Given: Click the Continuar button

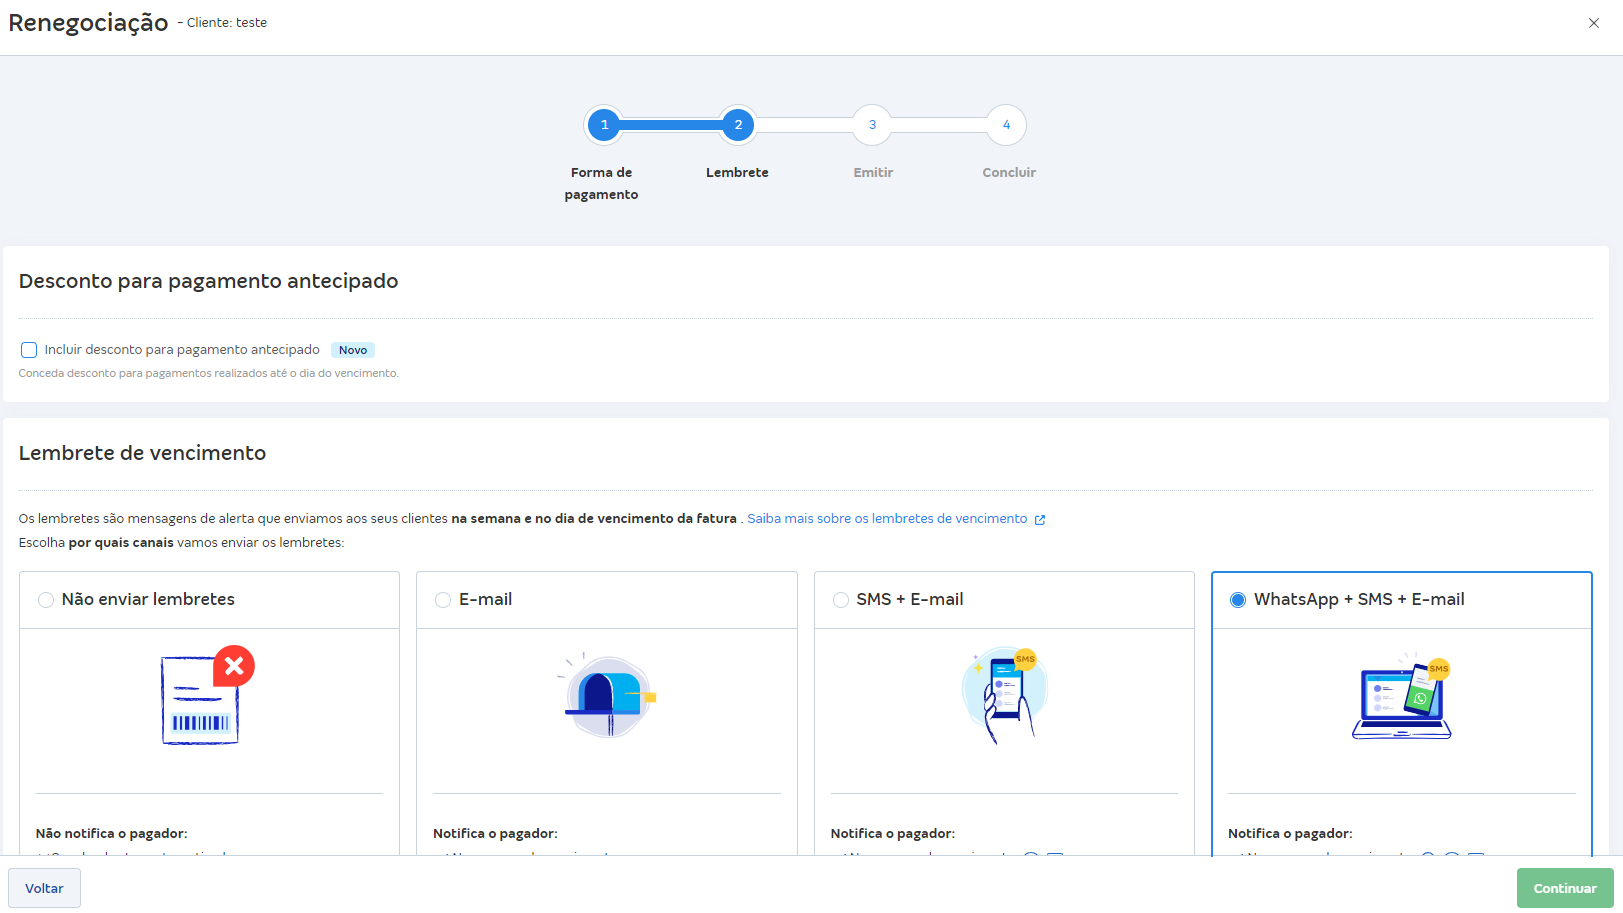Looking at the screenshot, I should pos(1565,888).
